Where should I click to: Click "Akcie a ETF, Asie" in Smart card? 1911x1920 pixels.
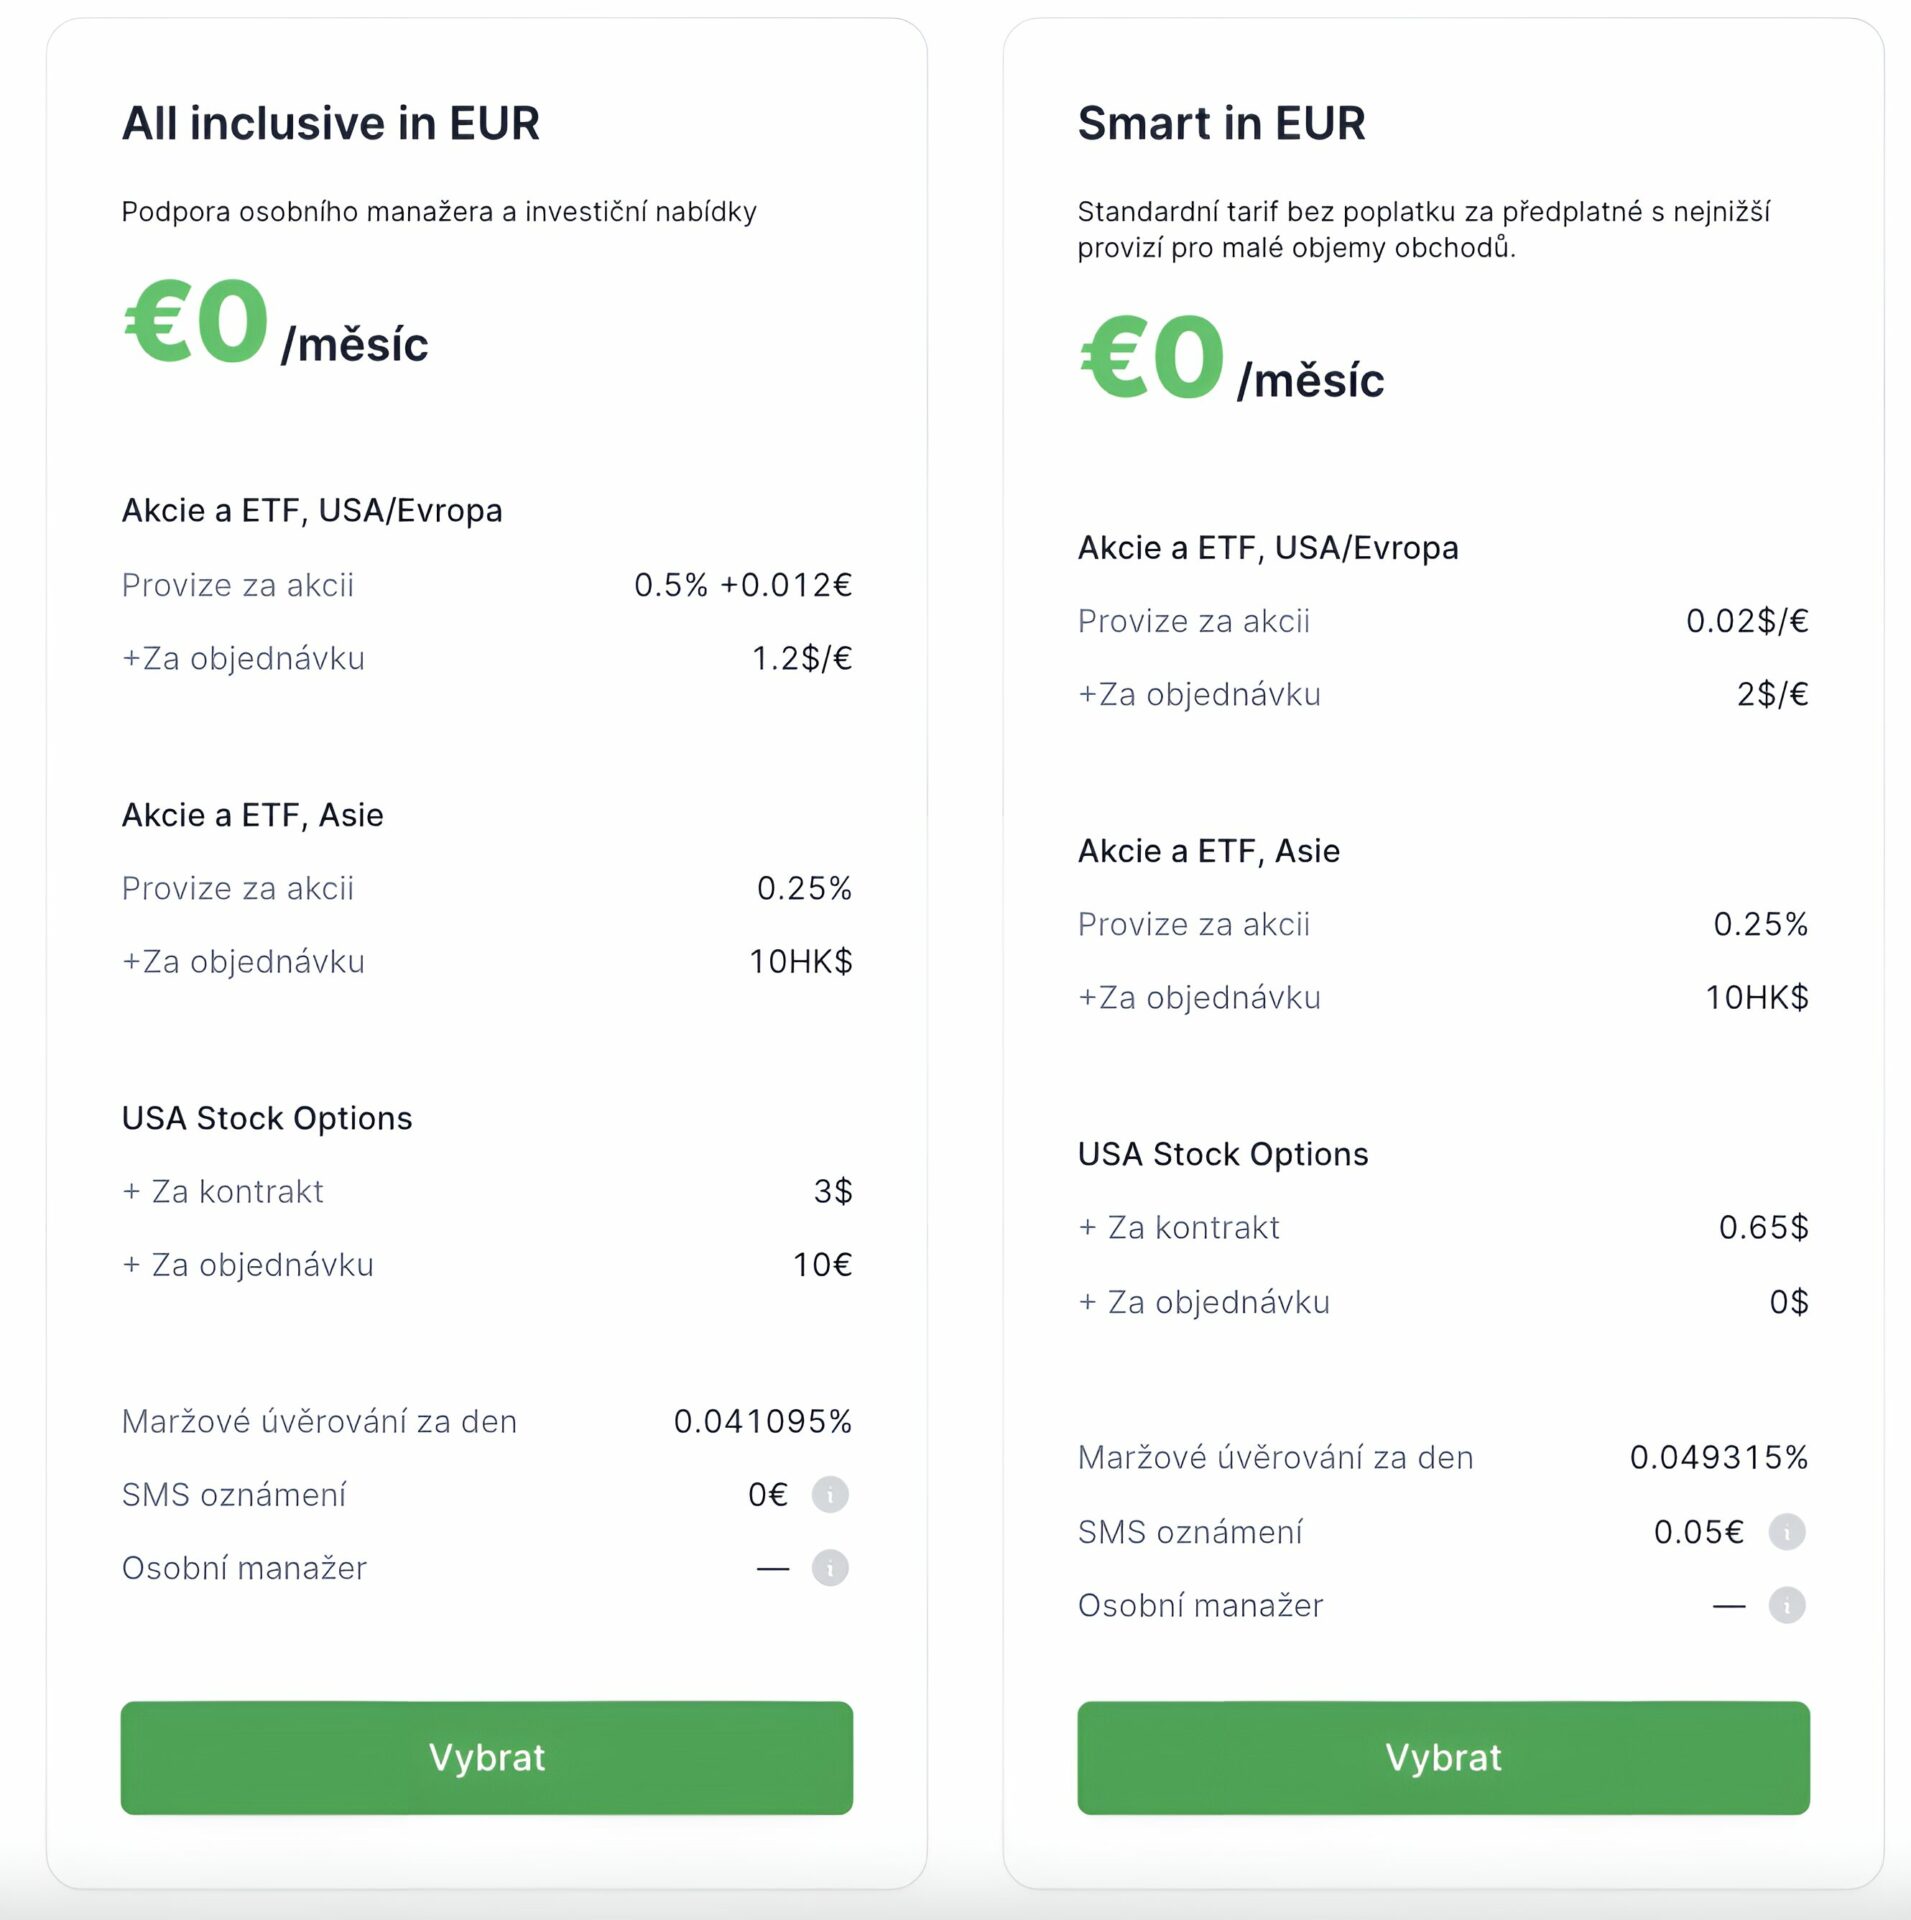tap(1208, 851)
